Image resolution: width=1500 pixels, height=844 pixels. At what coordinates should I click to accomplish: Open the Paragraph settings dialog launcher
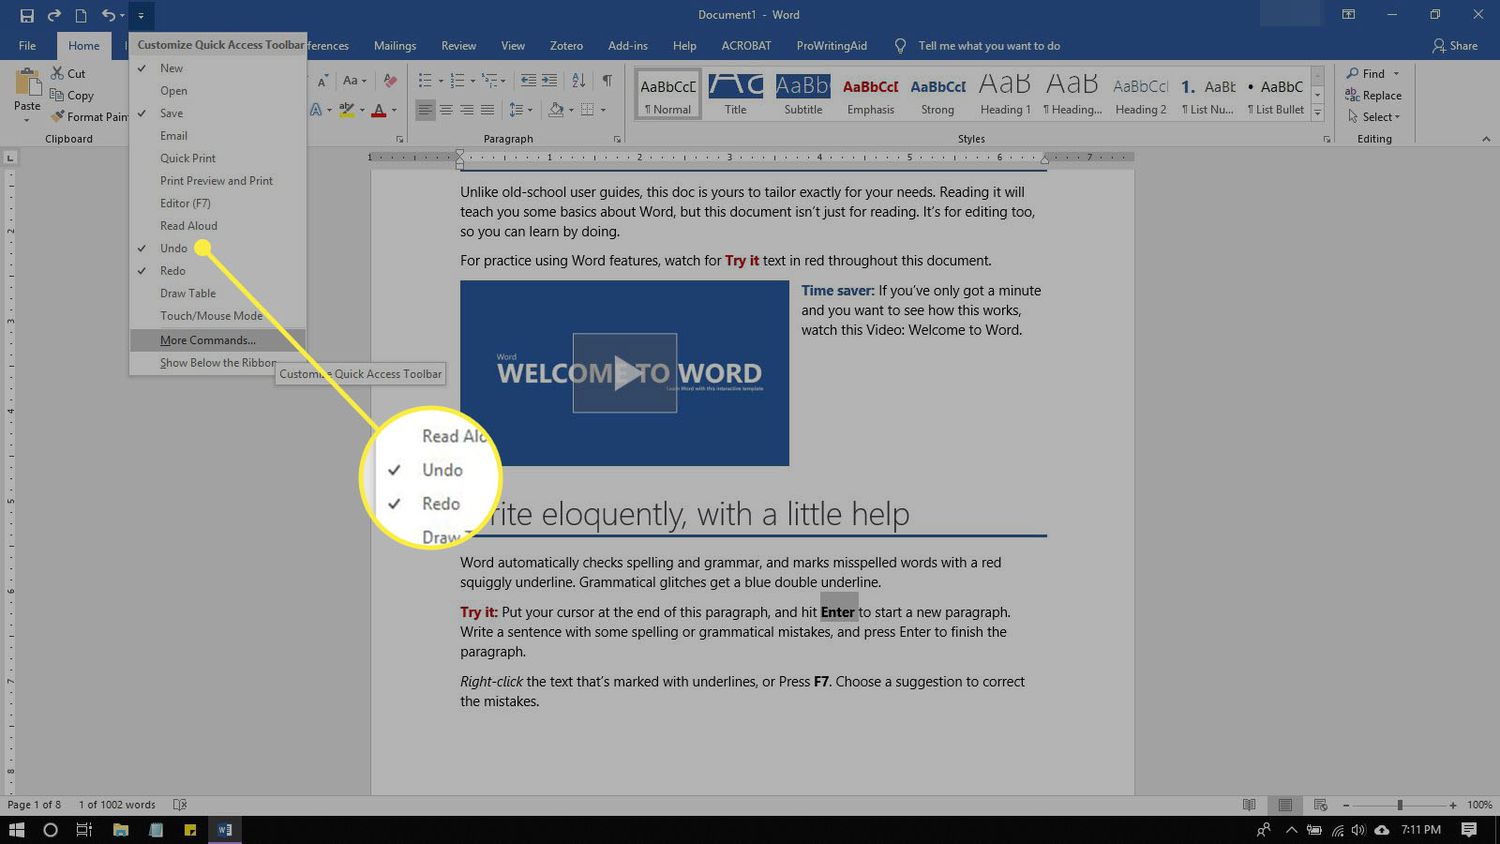point(617,139)
